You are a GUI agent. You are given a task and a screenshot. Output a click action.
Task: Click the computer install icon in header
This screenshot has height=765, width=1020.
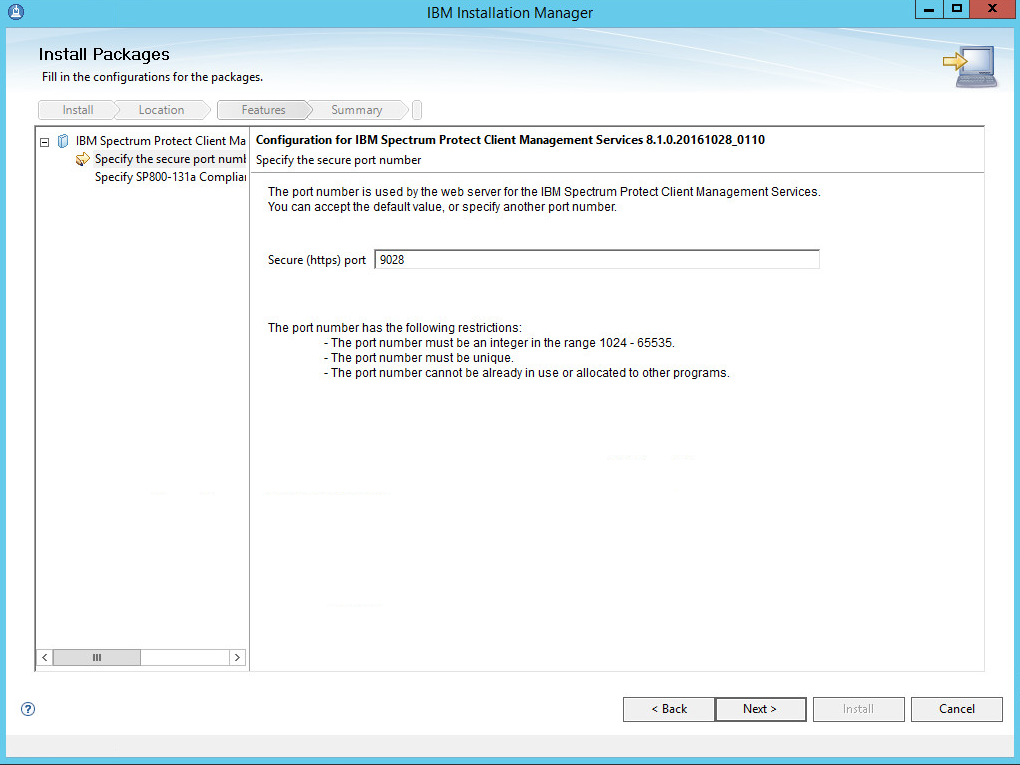click(968, 66)
